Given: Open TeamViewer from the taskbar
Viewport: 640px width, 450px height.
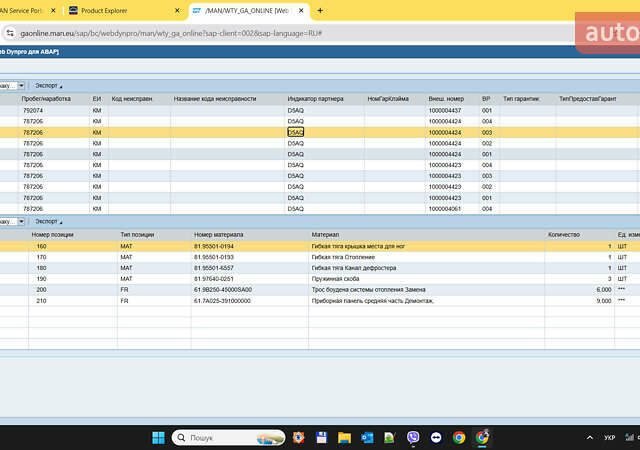Looking at the screenshot, I should click(x=436, y=437).
